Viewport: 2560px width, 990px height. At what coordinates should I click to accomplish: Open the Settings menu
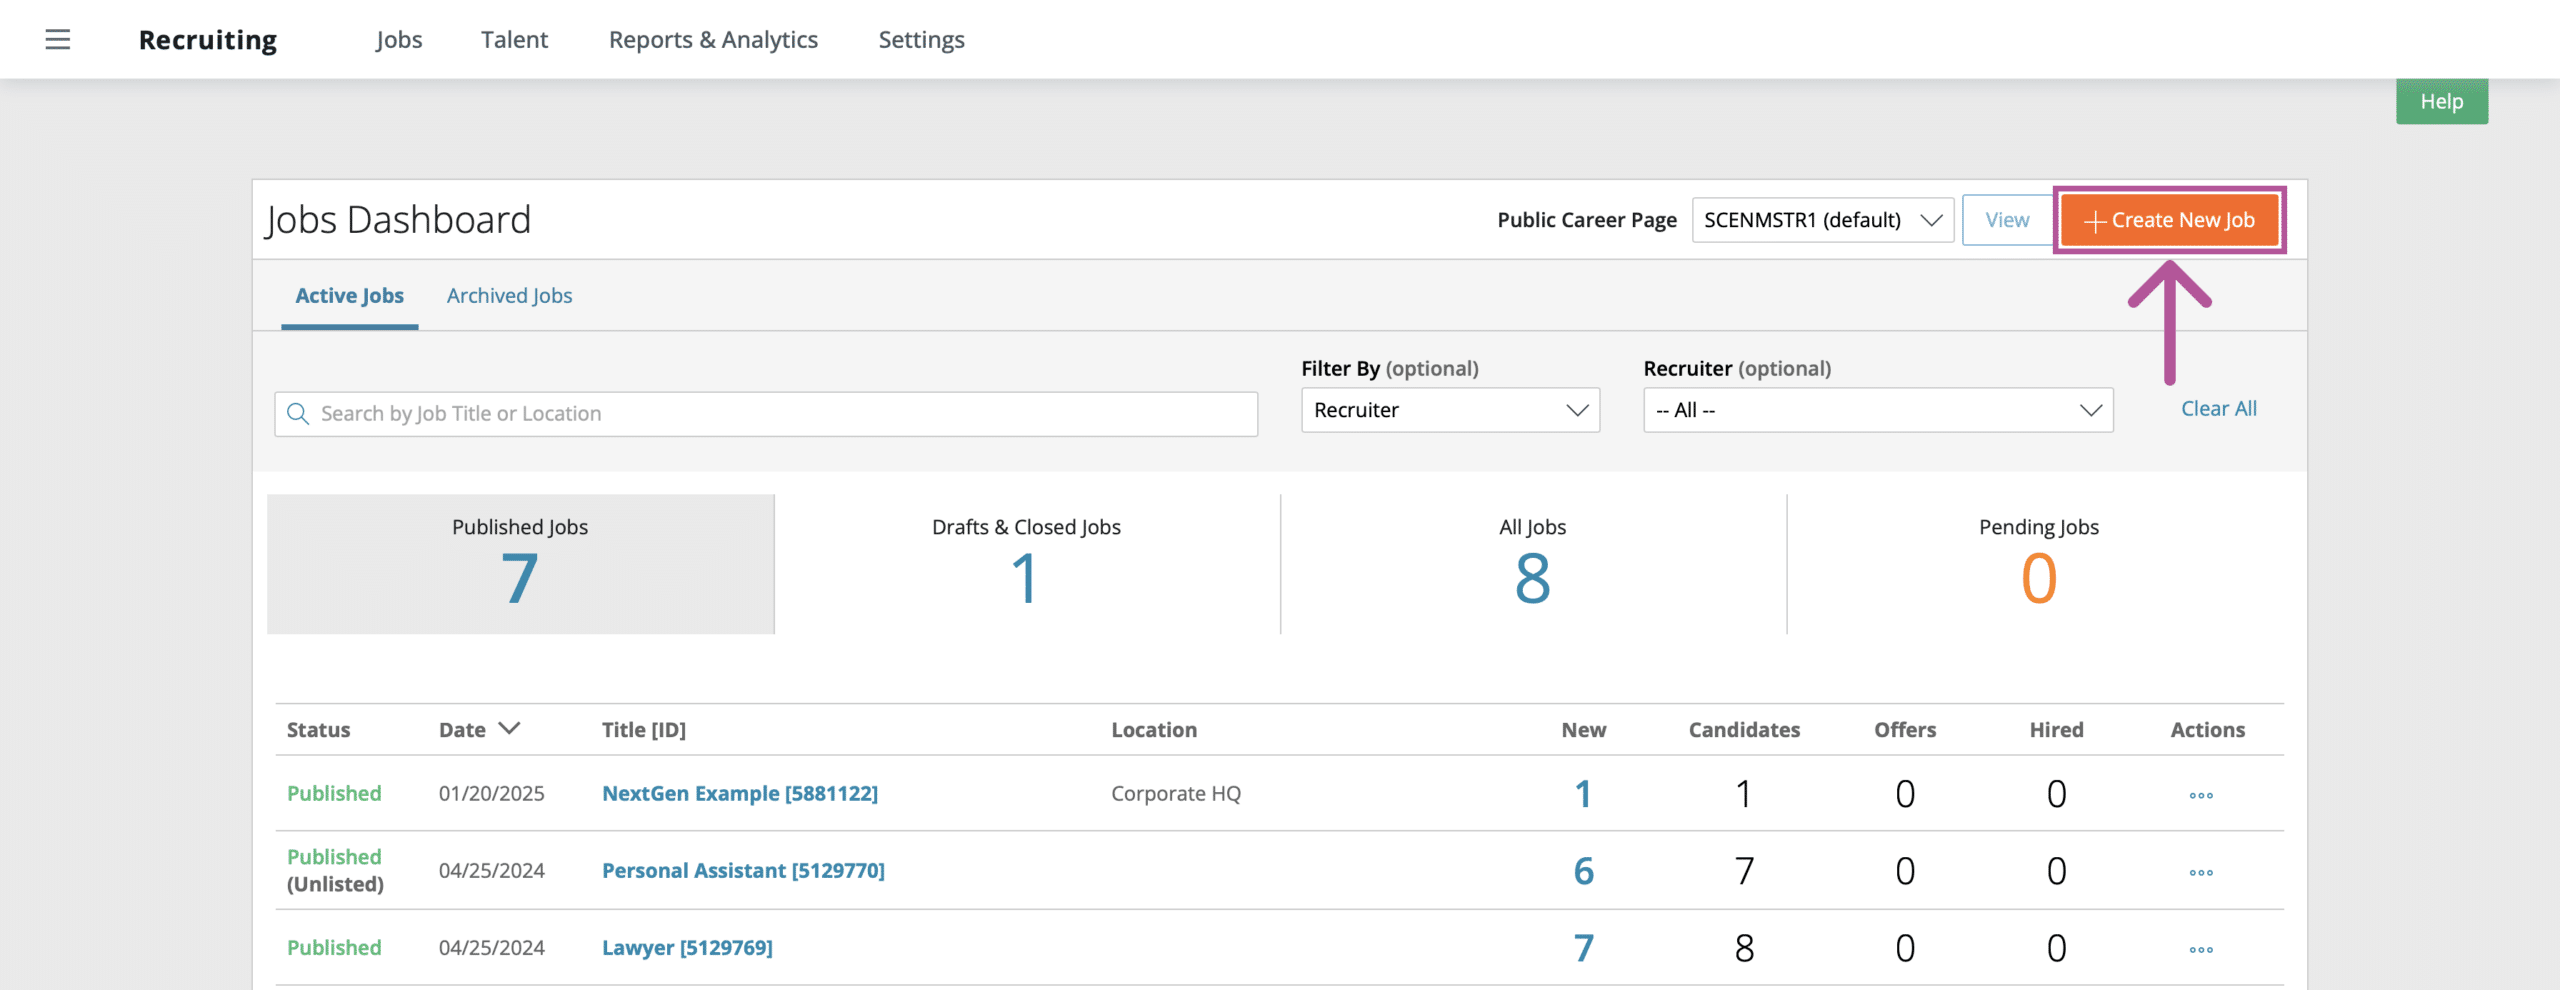(x=921, y=40)
